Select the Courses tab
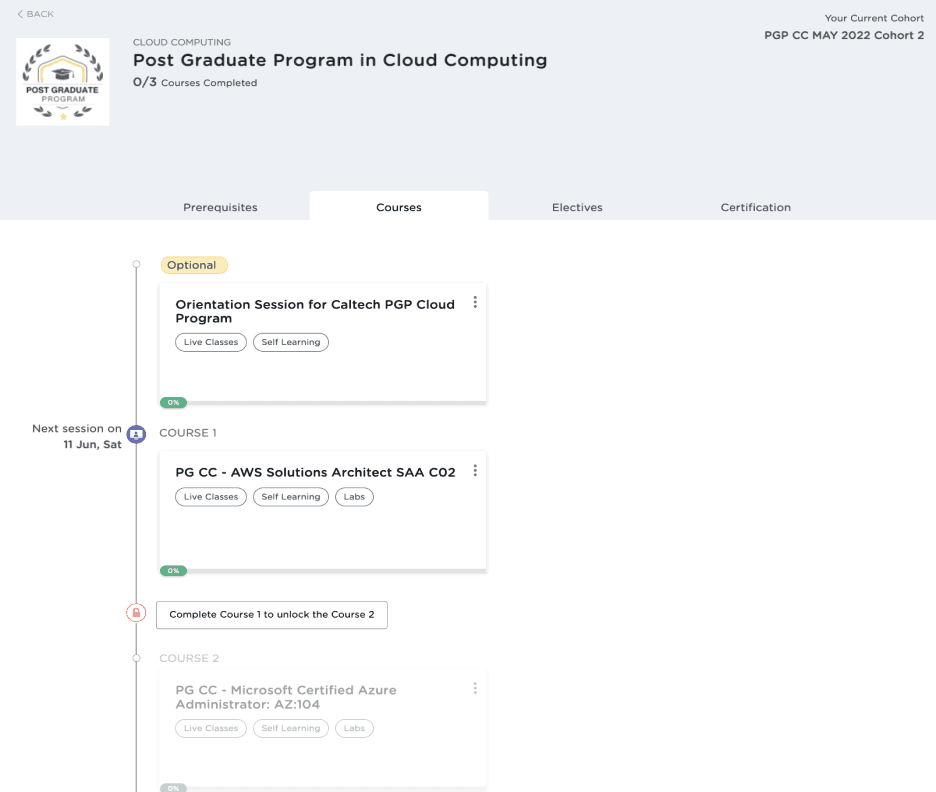Image resolution: width=936 pixels, height=792 pixels. 399,207
